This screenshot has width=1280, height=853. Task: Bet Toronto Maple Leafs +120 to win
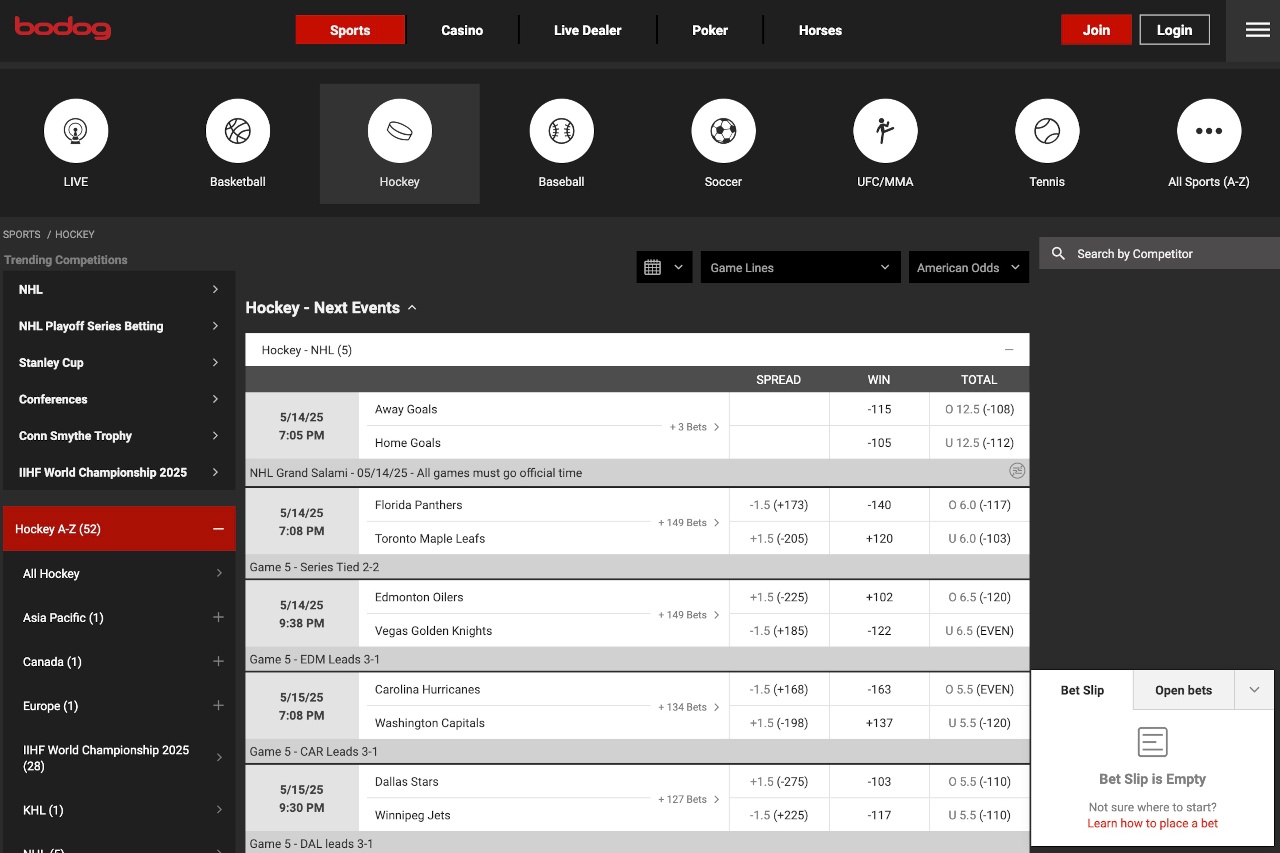(879, 538)
